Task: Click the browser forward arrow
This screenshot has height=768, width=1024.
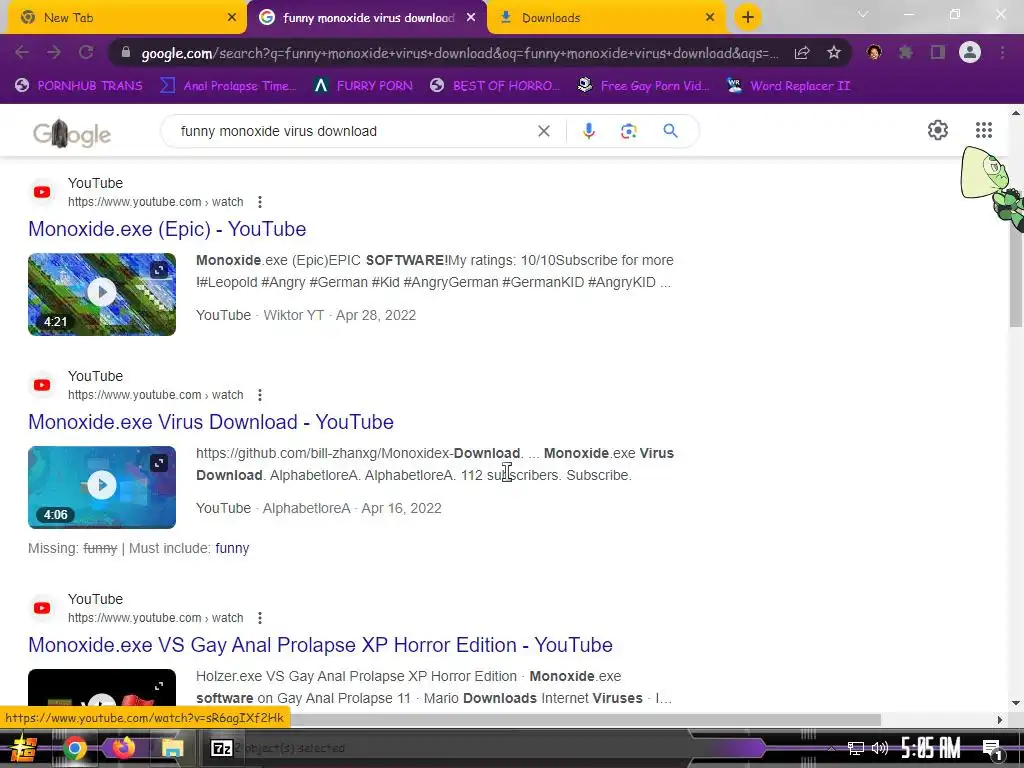Action: coord(54,52)
